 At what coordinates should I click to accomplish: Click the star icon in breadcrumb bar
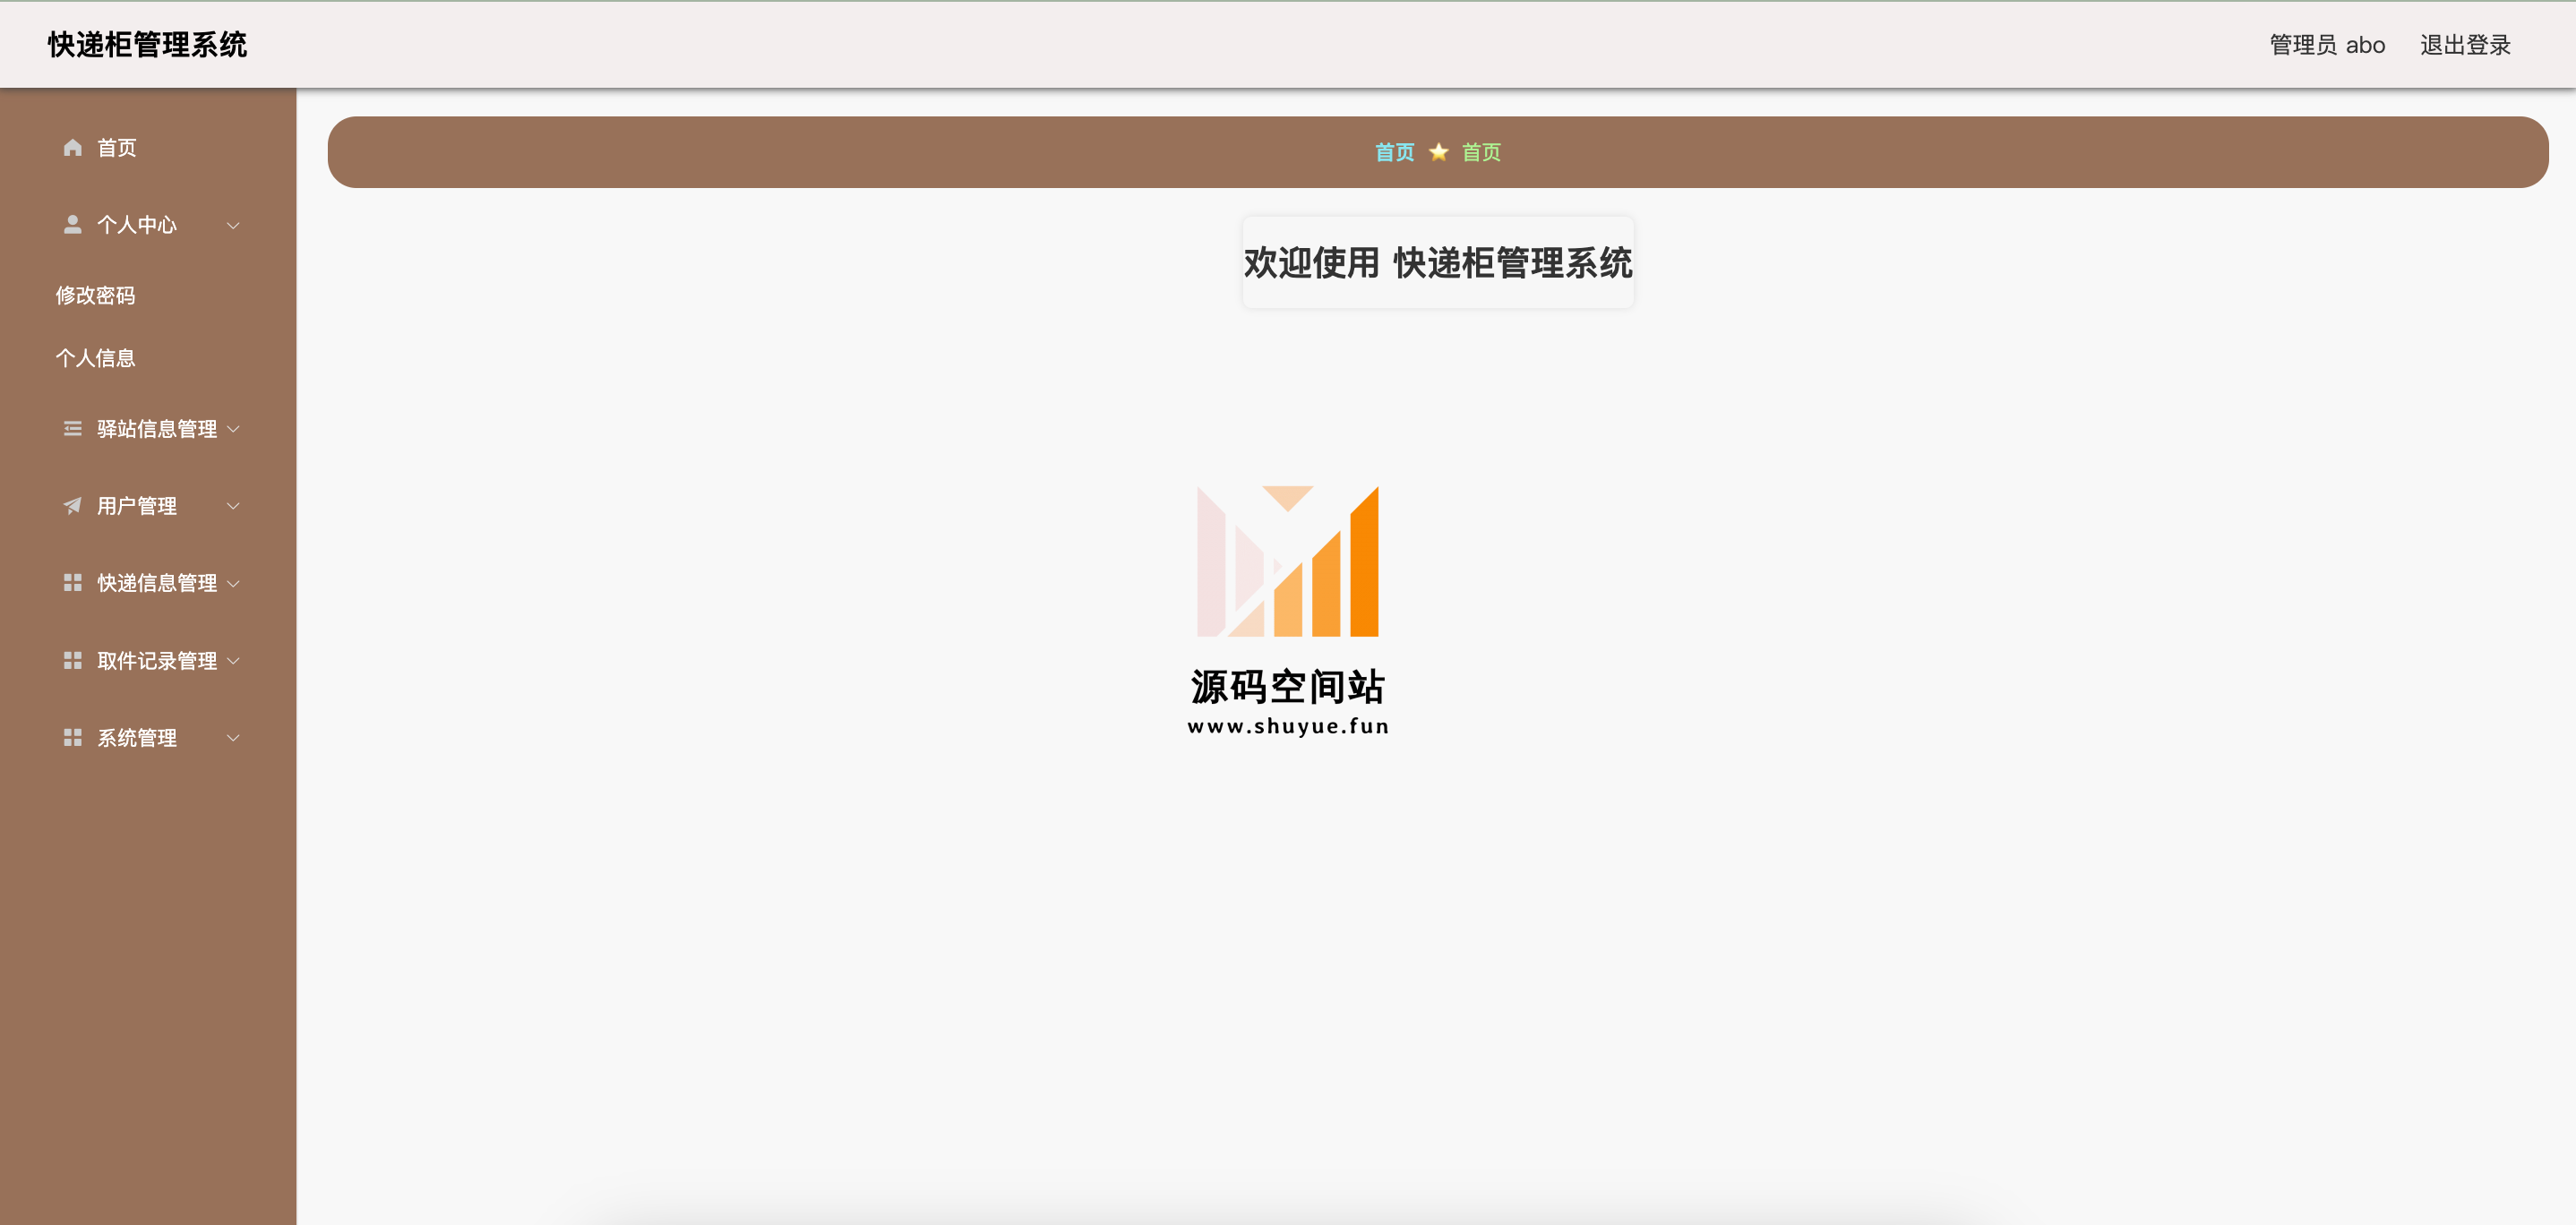click(1438, 152)
